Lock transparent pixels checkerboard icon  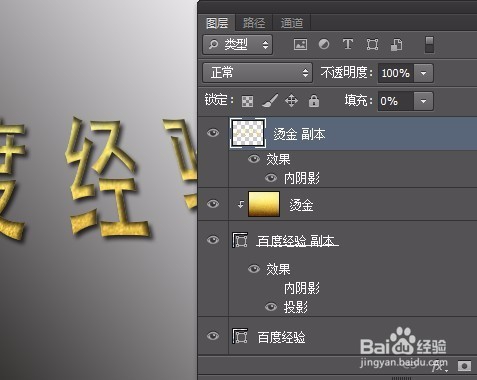pyautogui.click(x=247, y=101)
